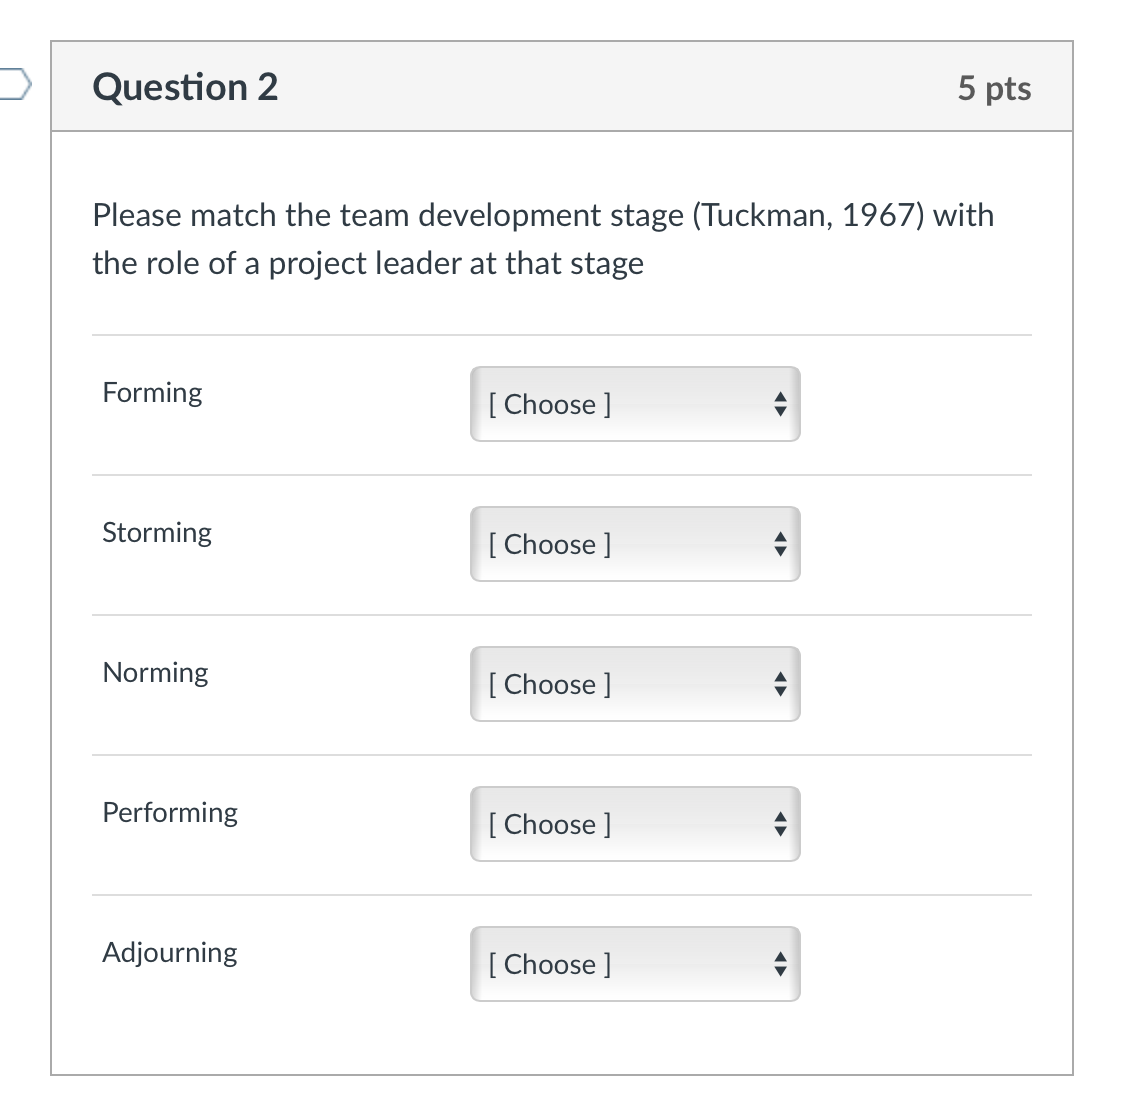Click the up-down arrows in Storming's selector
1140x1110 pixels.
click(780, 544)
